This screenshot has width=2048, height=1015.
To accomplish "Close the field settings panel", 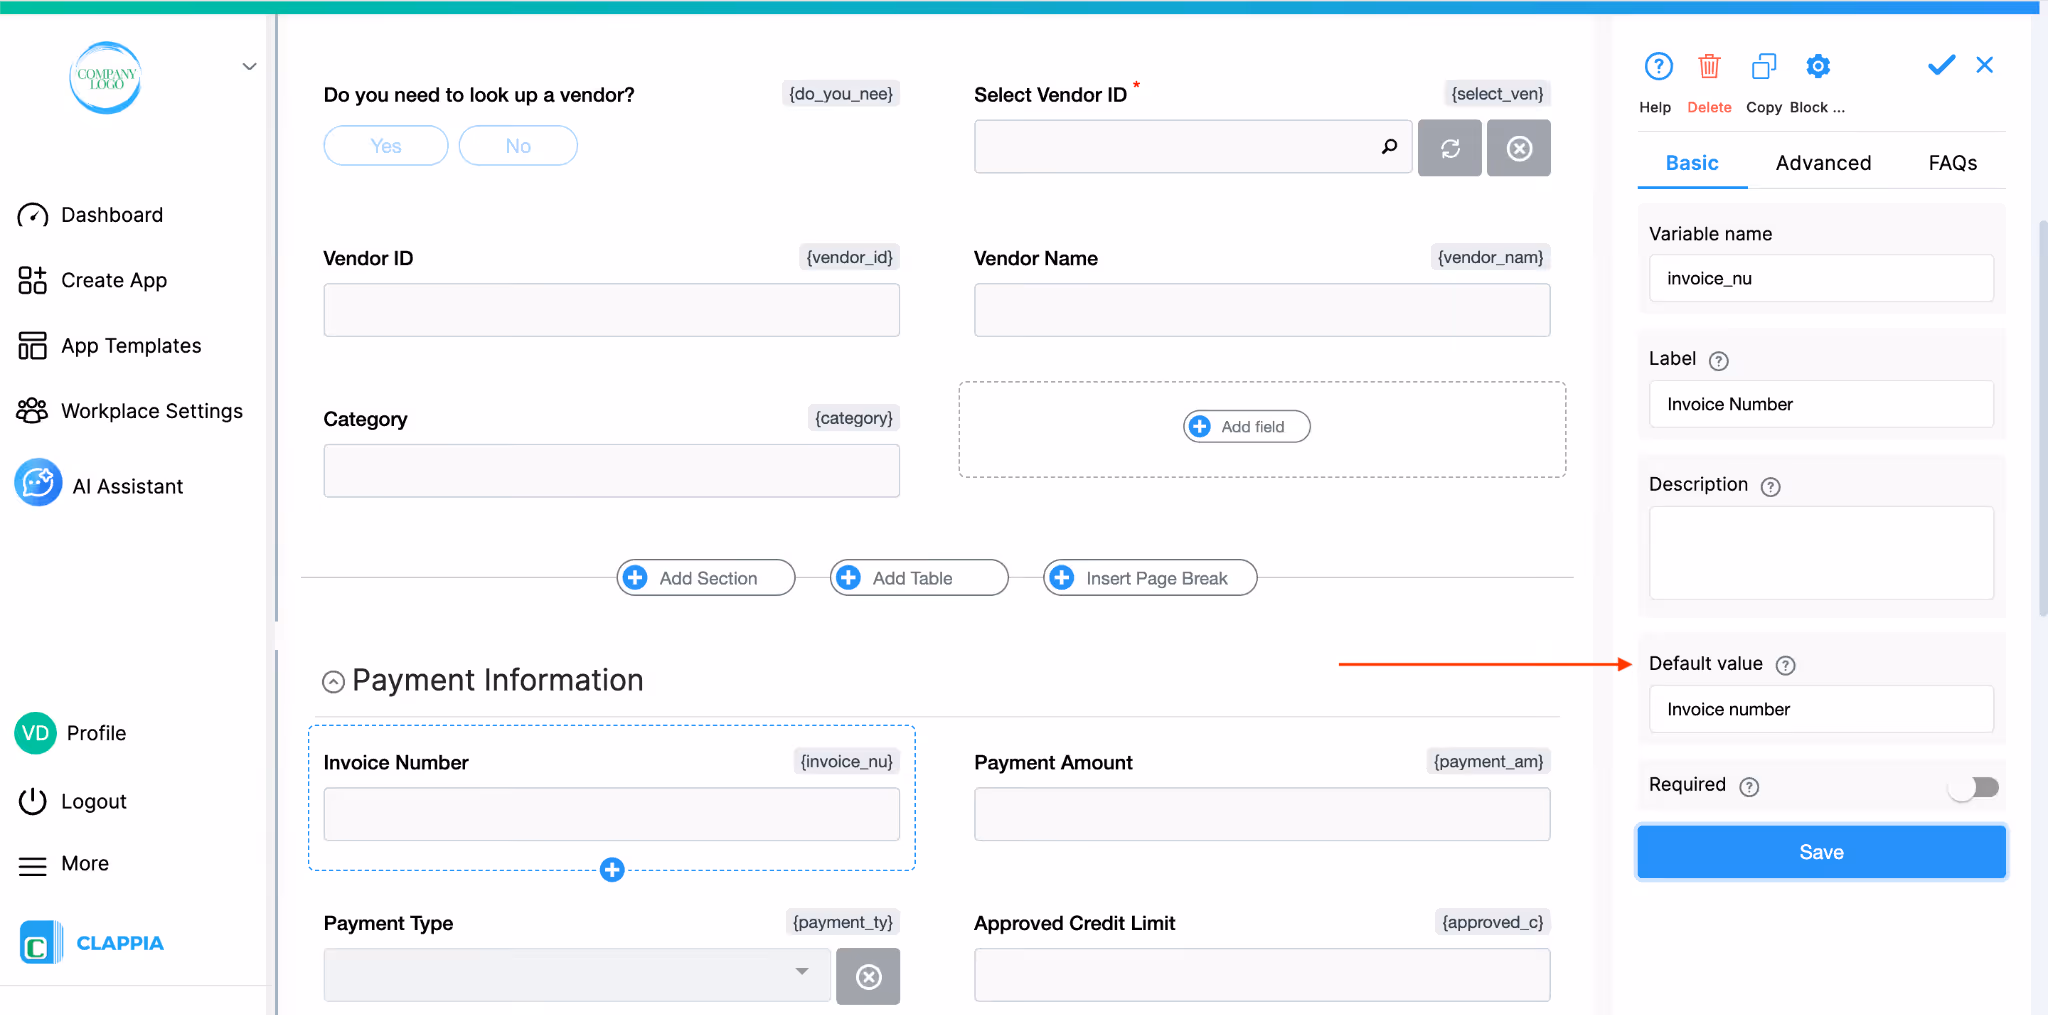I will [1985, 65].
